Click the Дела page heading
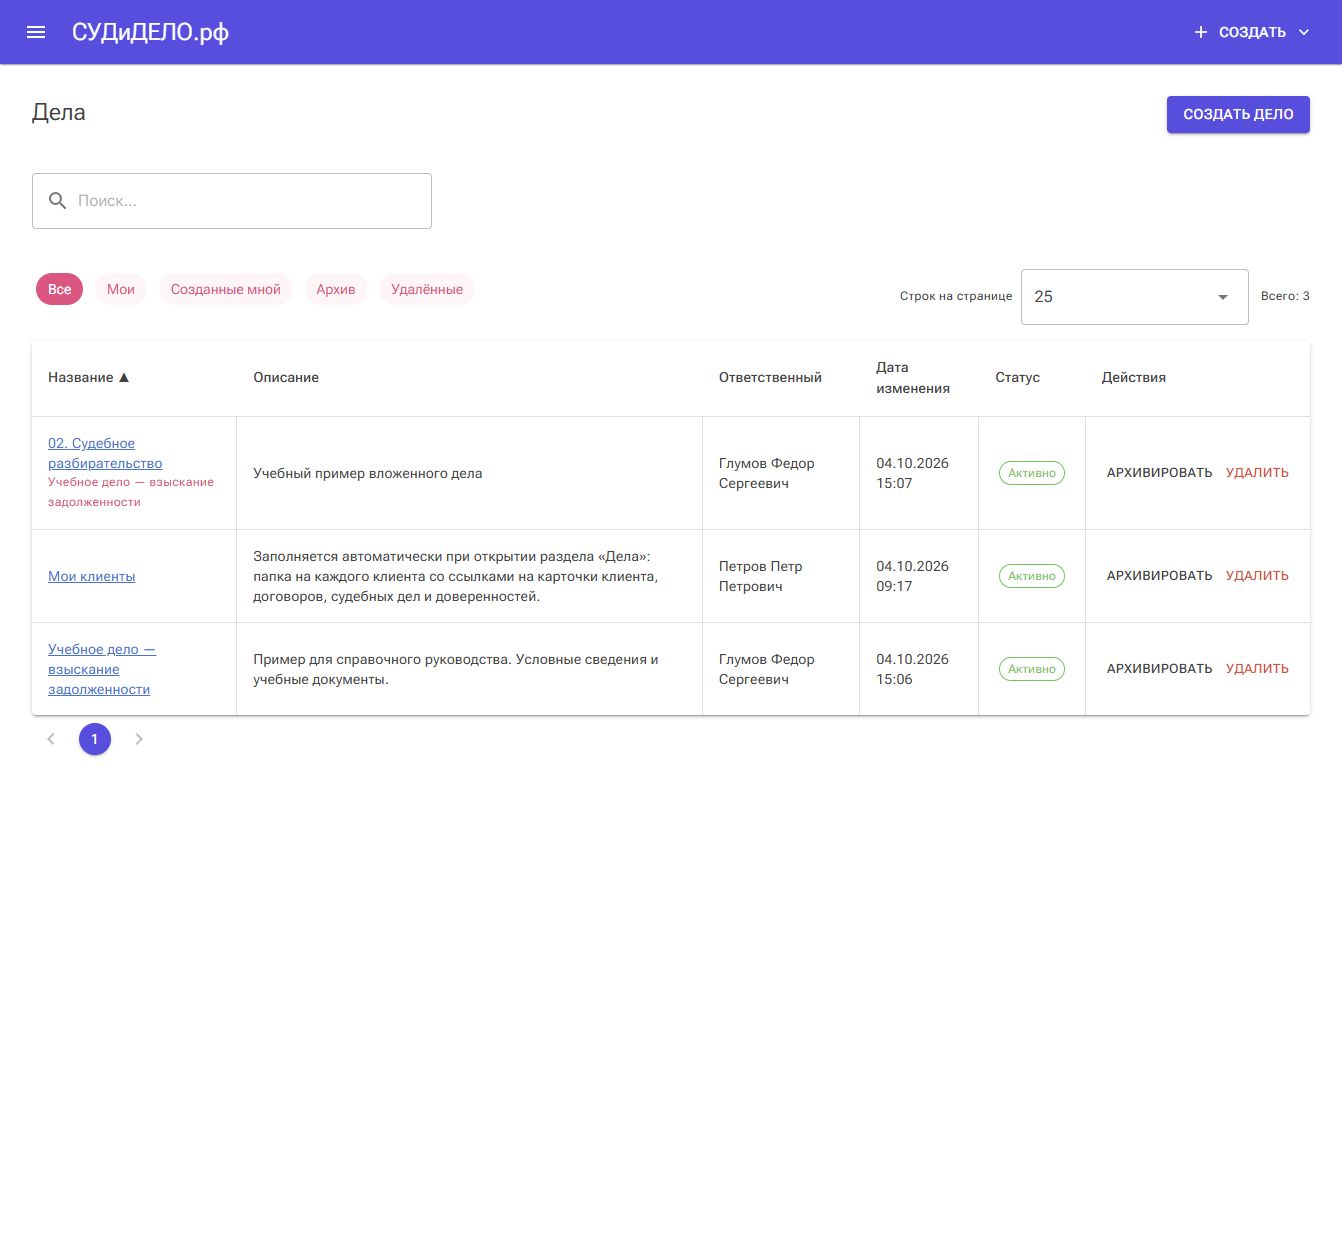 pos(59,113)
